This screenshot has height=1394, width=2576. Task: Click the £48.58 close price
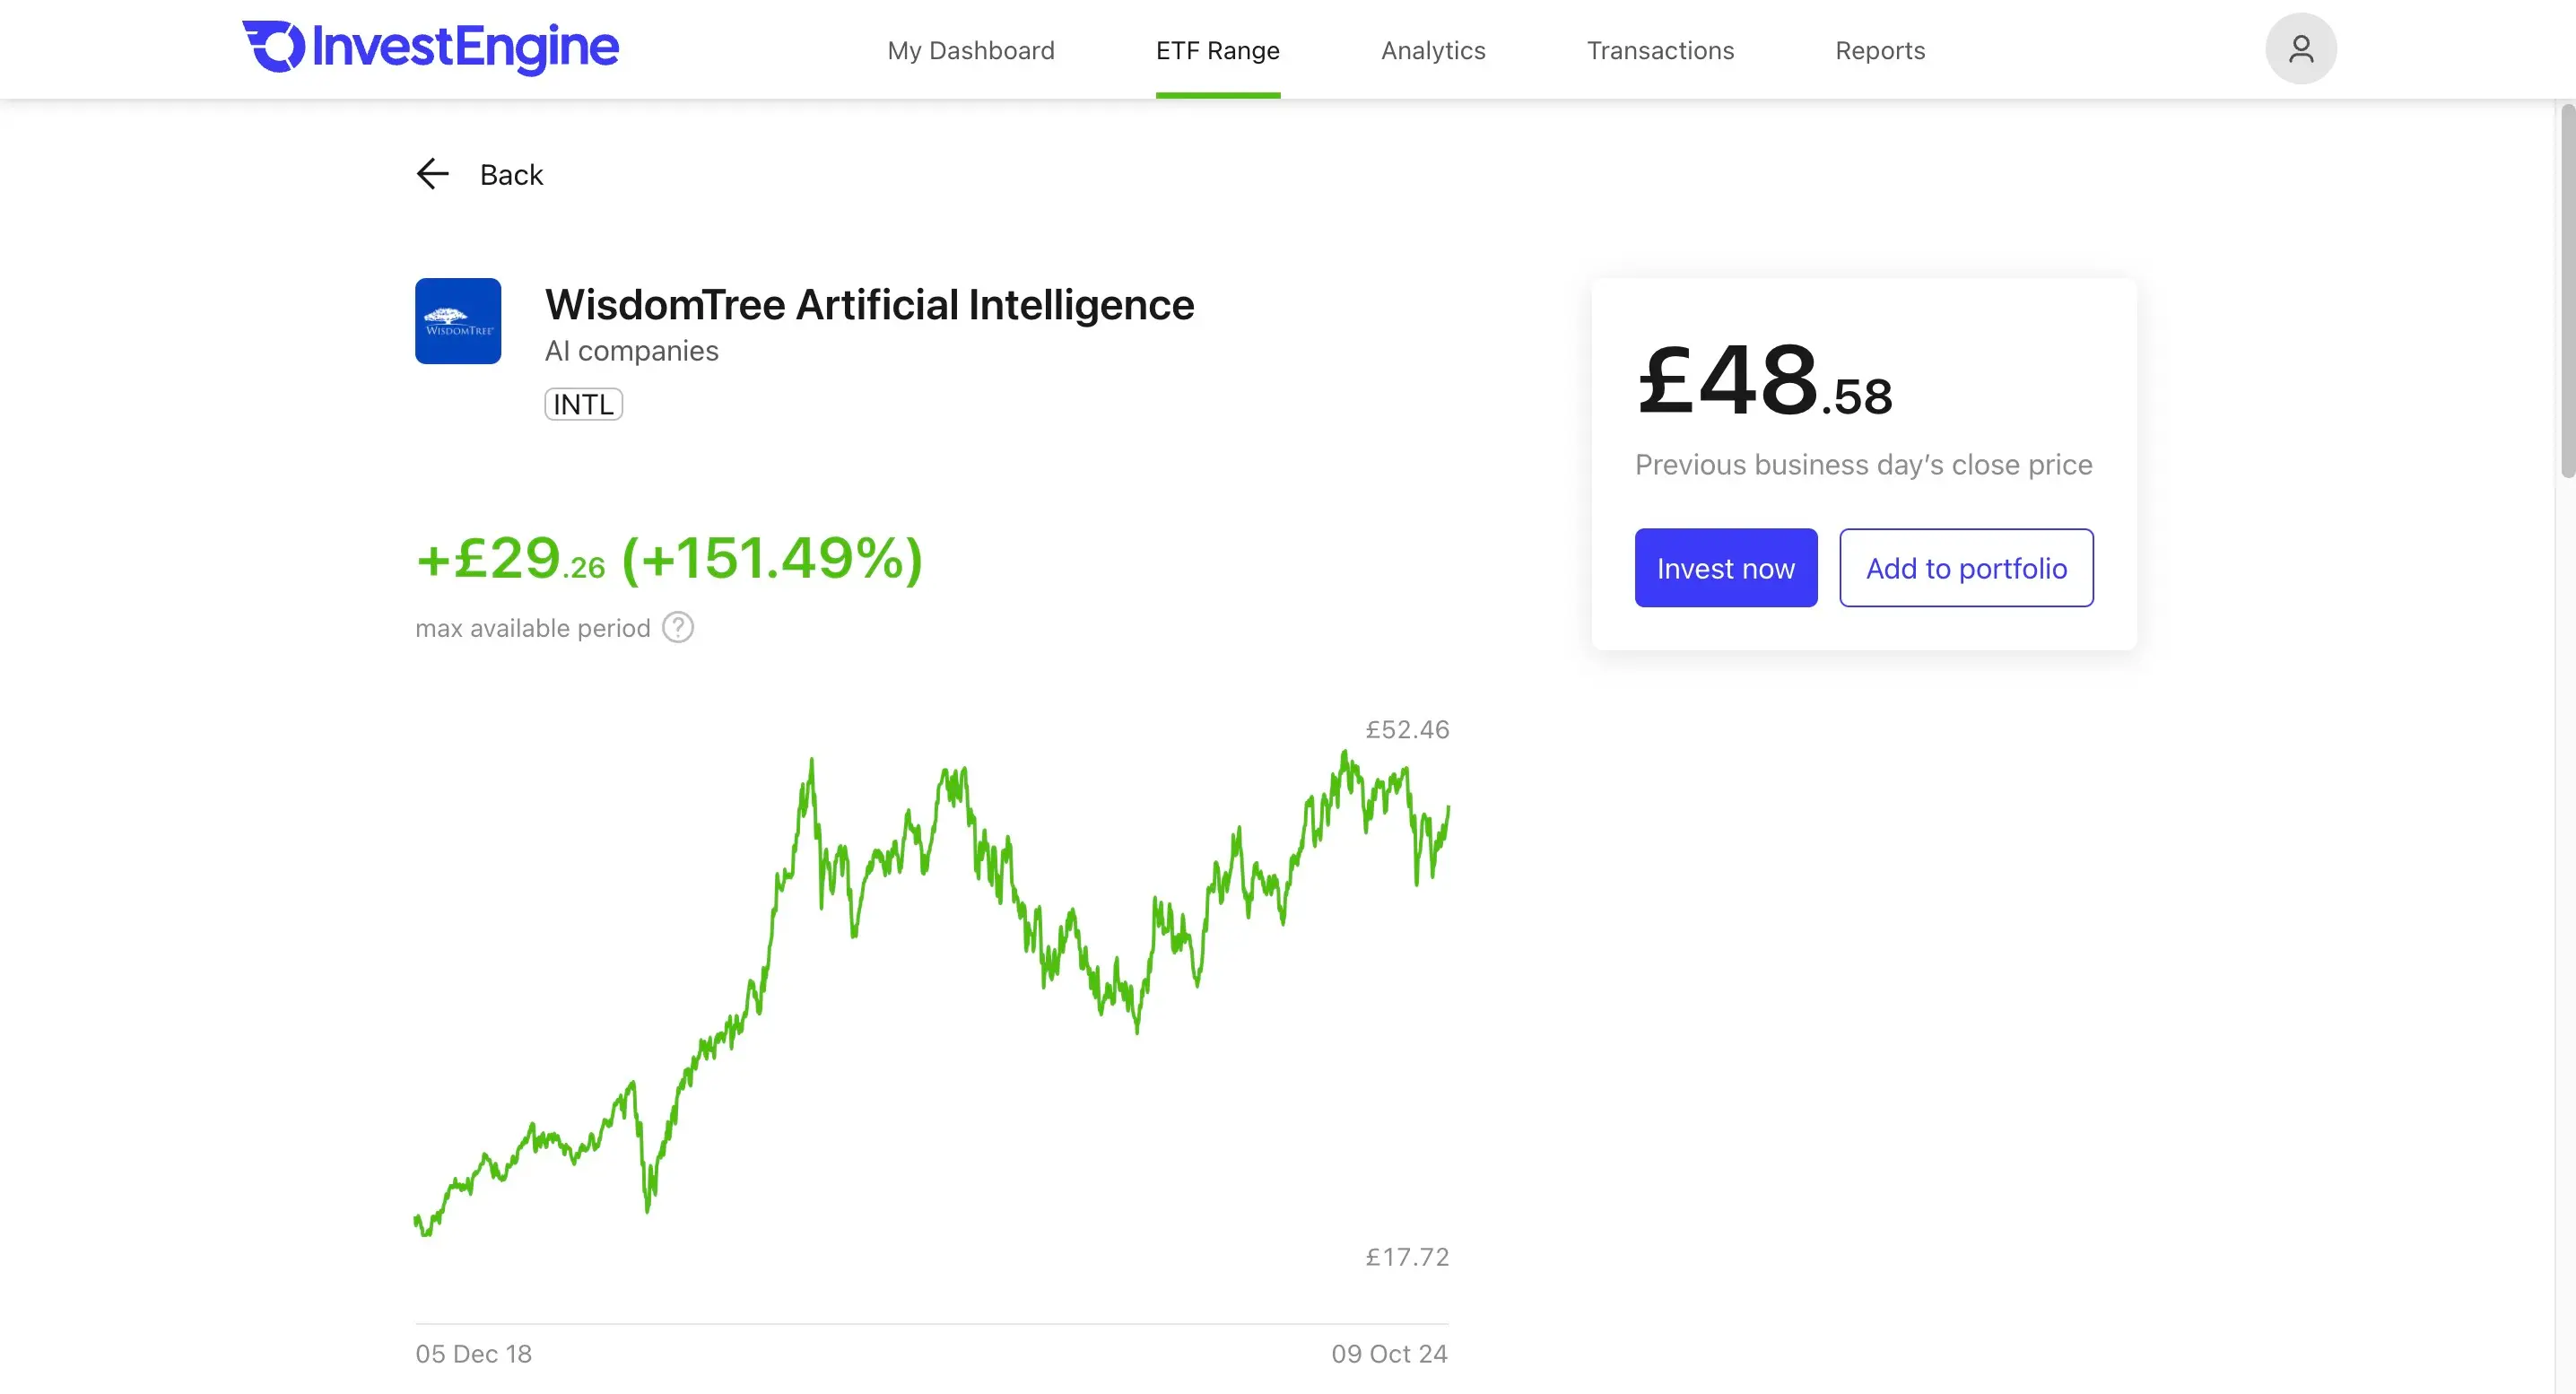(x=1764, y=381)
